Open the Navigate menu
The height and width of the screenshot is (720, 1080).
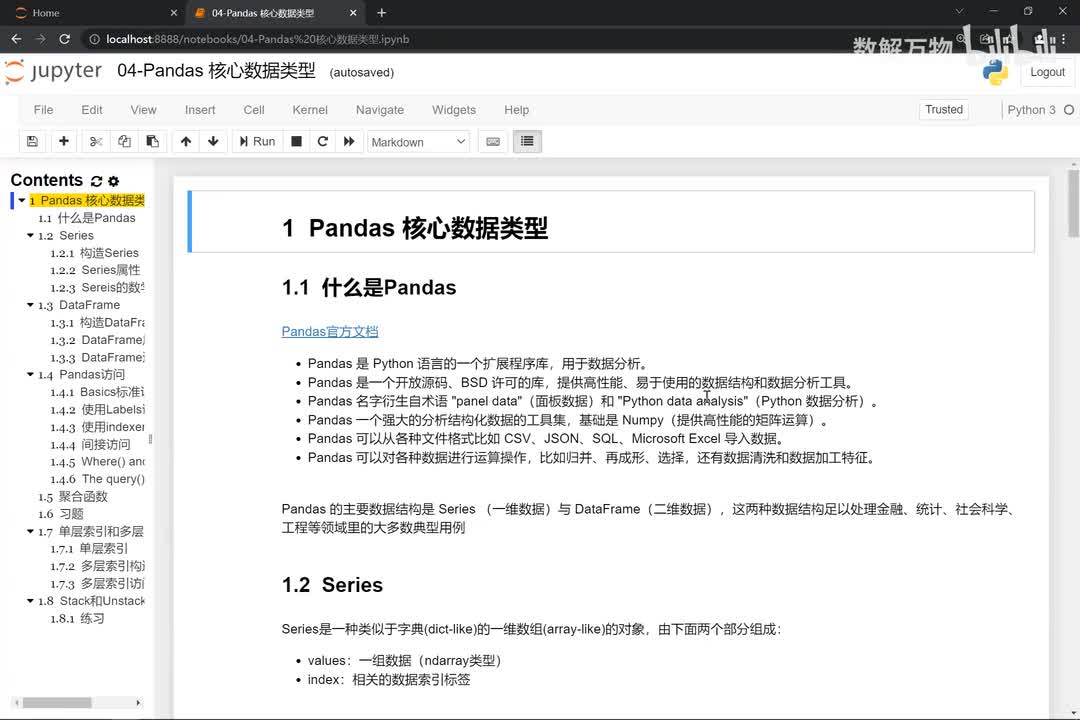click(380, 110)
